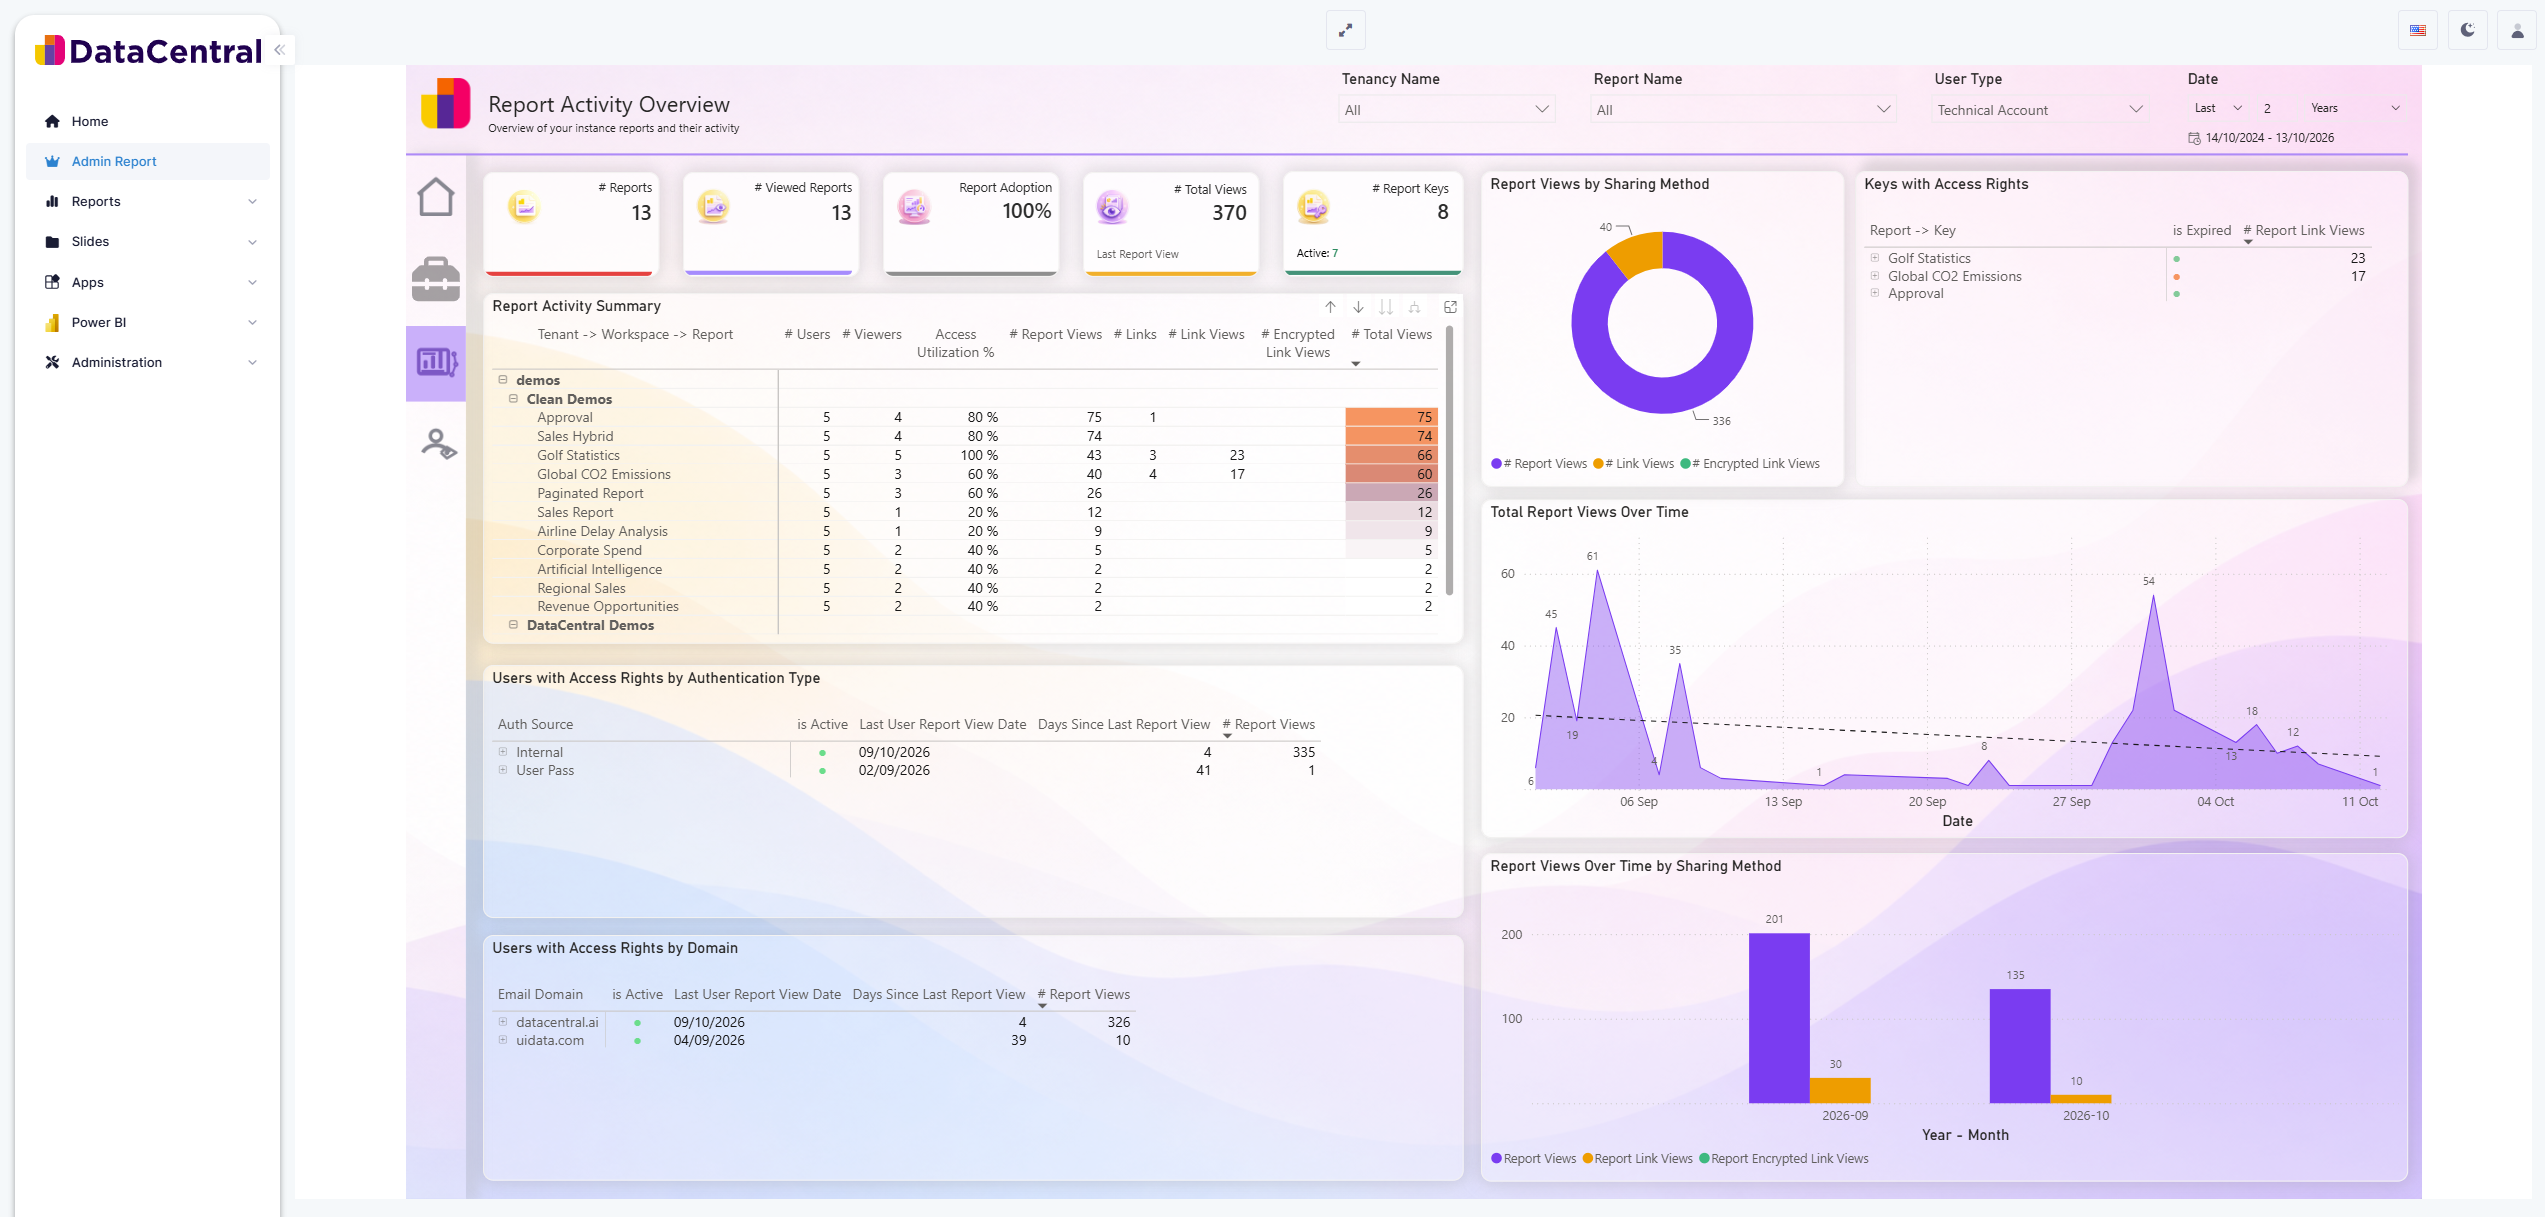The width and height of the screenshot is (2545, 1217).
Task: Select the 2026-09 Report Views bar
Action: (x=1779, y=1018)
